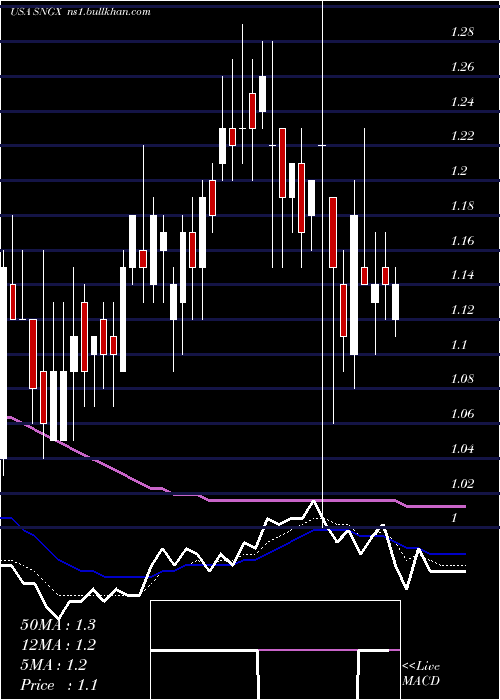Click the 1.12 price axis label
500x700 pixels.
[x=462, y=310]
